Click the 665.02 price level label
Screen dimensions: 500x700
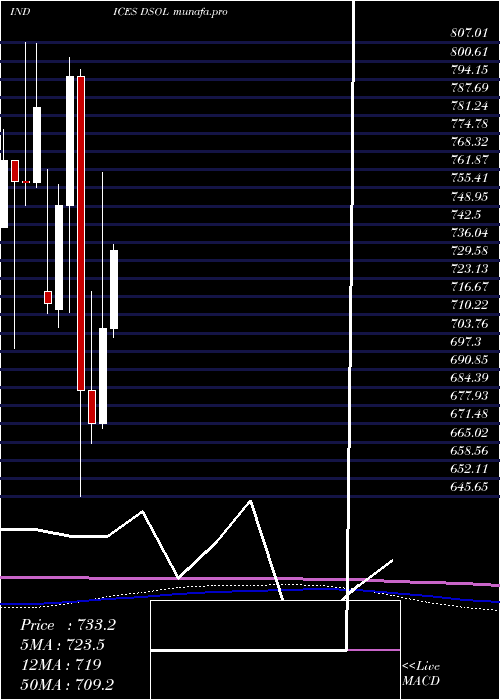tap(469, 432)
